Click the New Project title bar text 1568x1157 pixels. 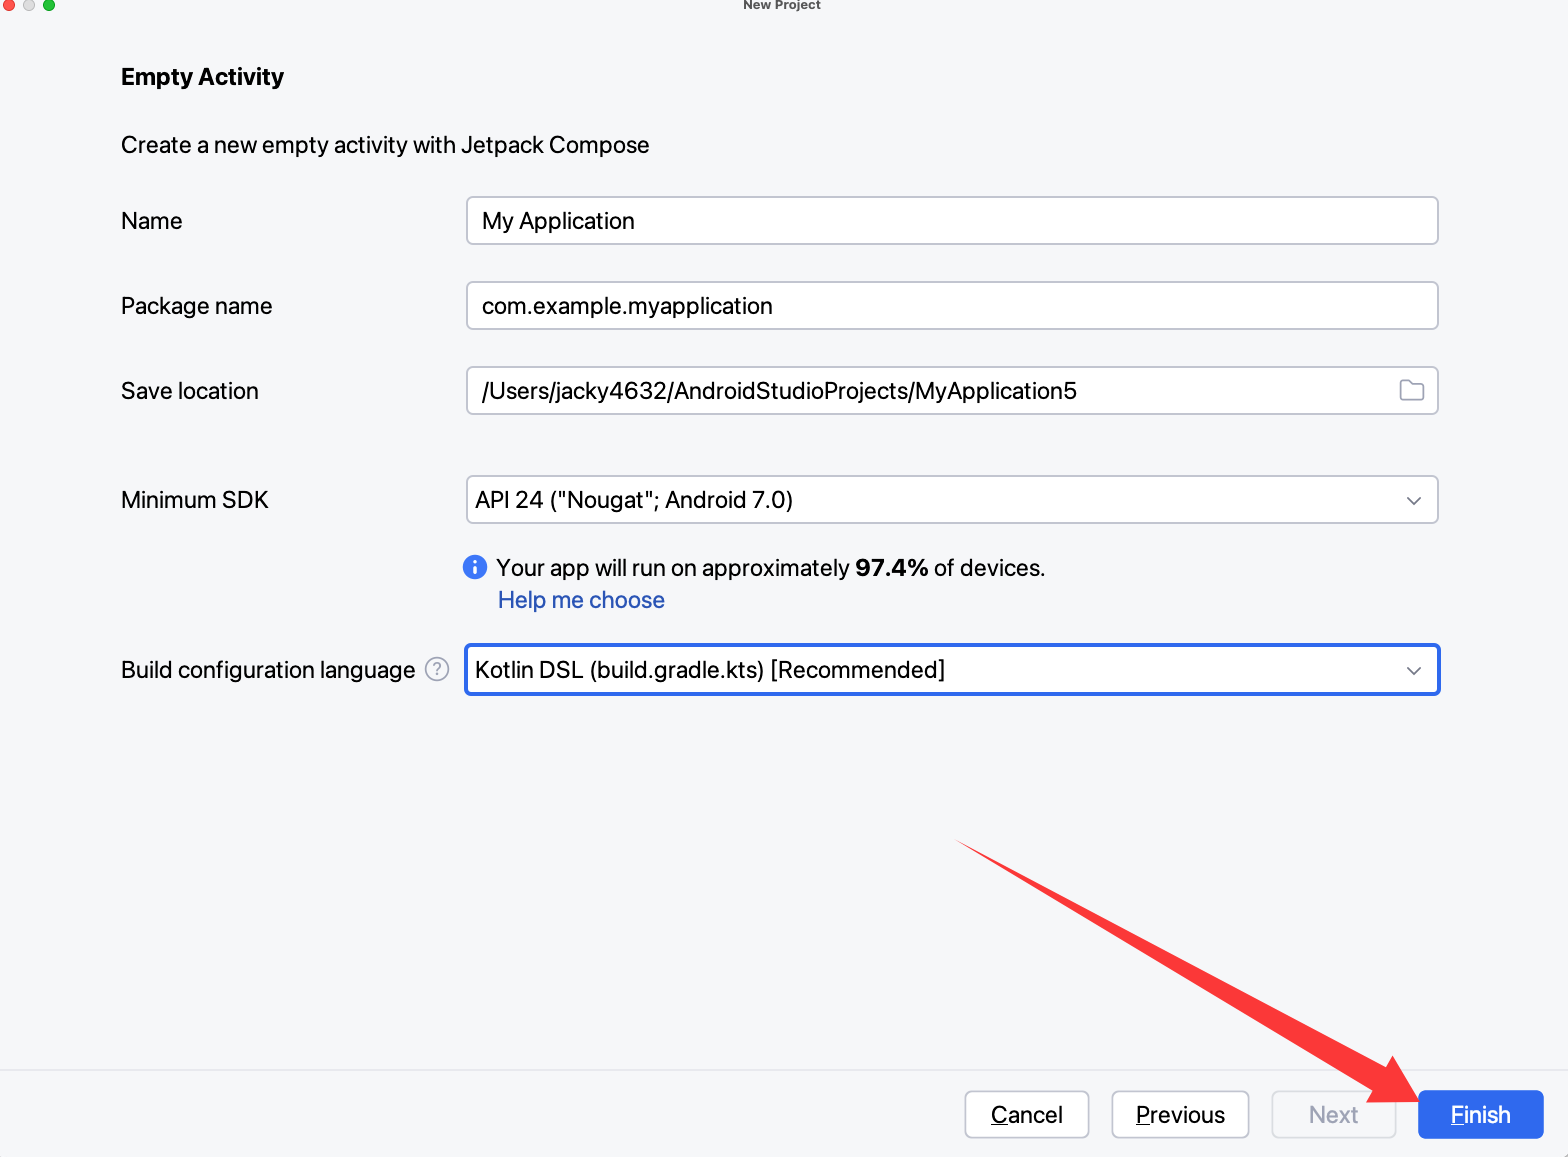(781, 5)
